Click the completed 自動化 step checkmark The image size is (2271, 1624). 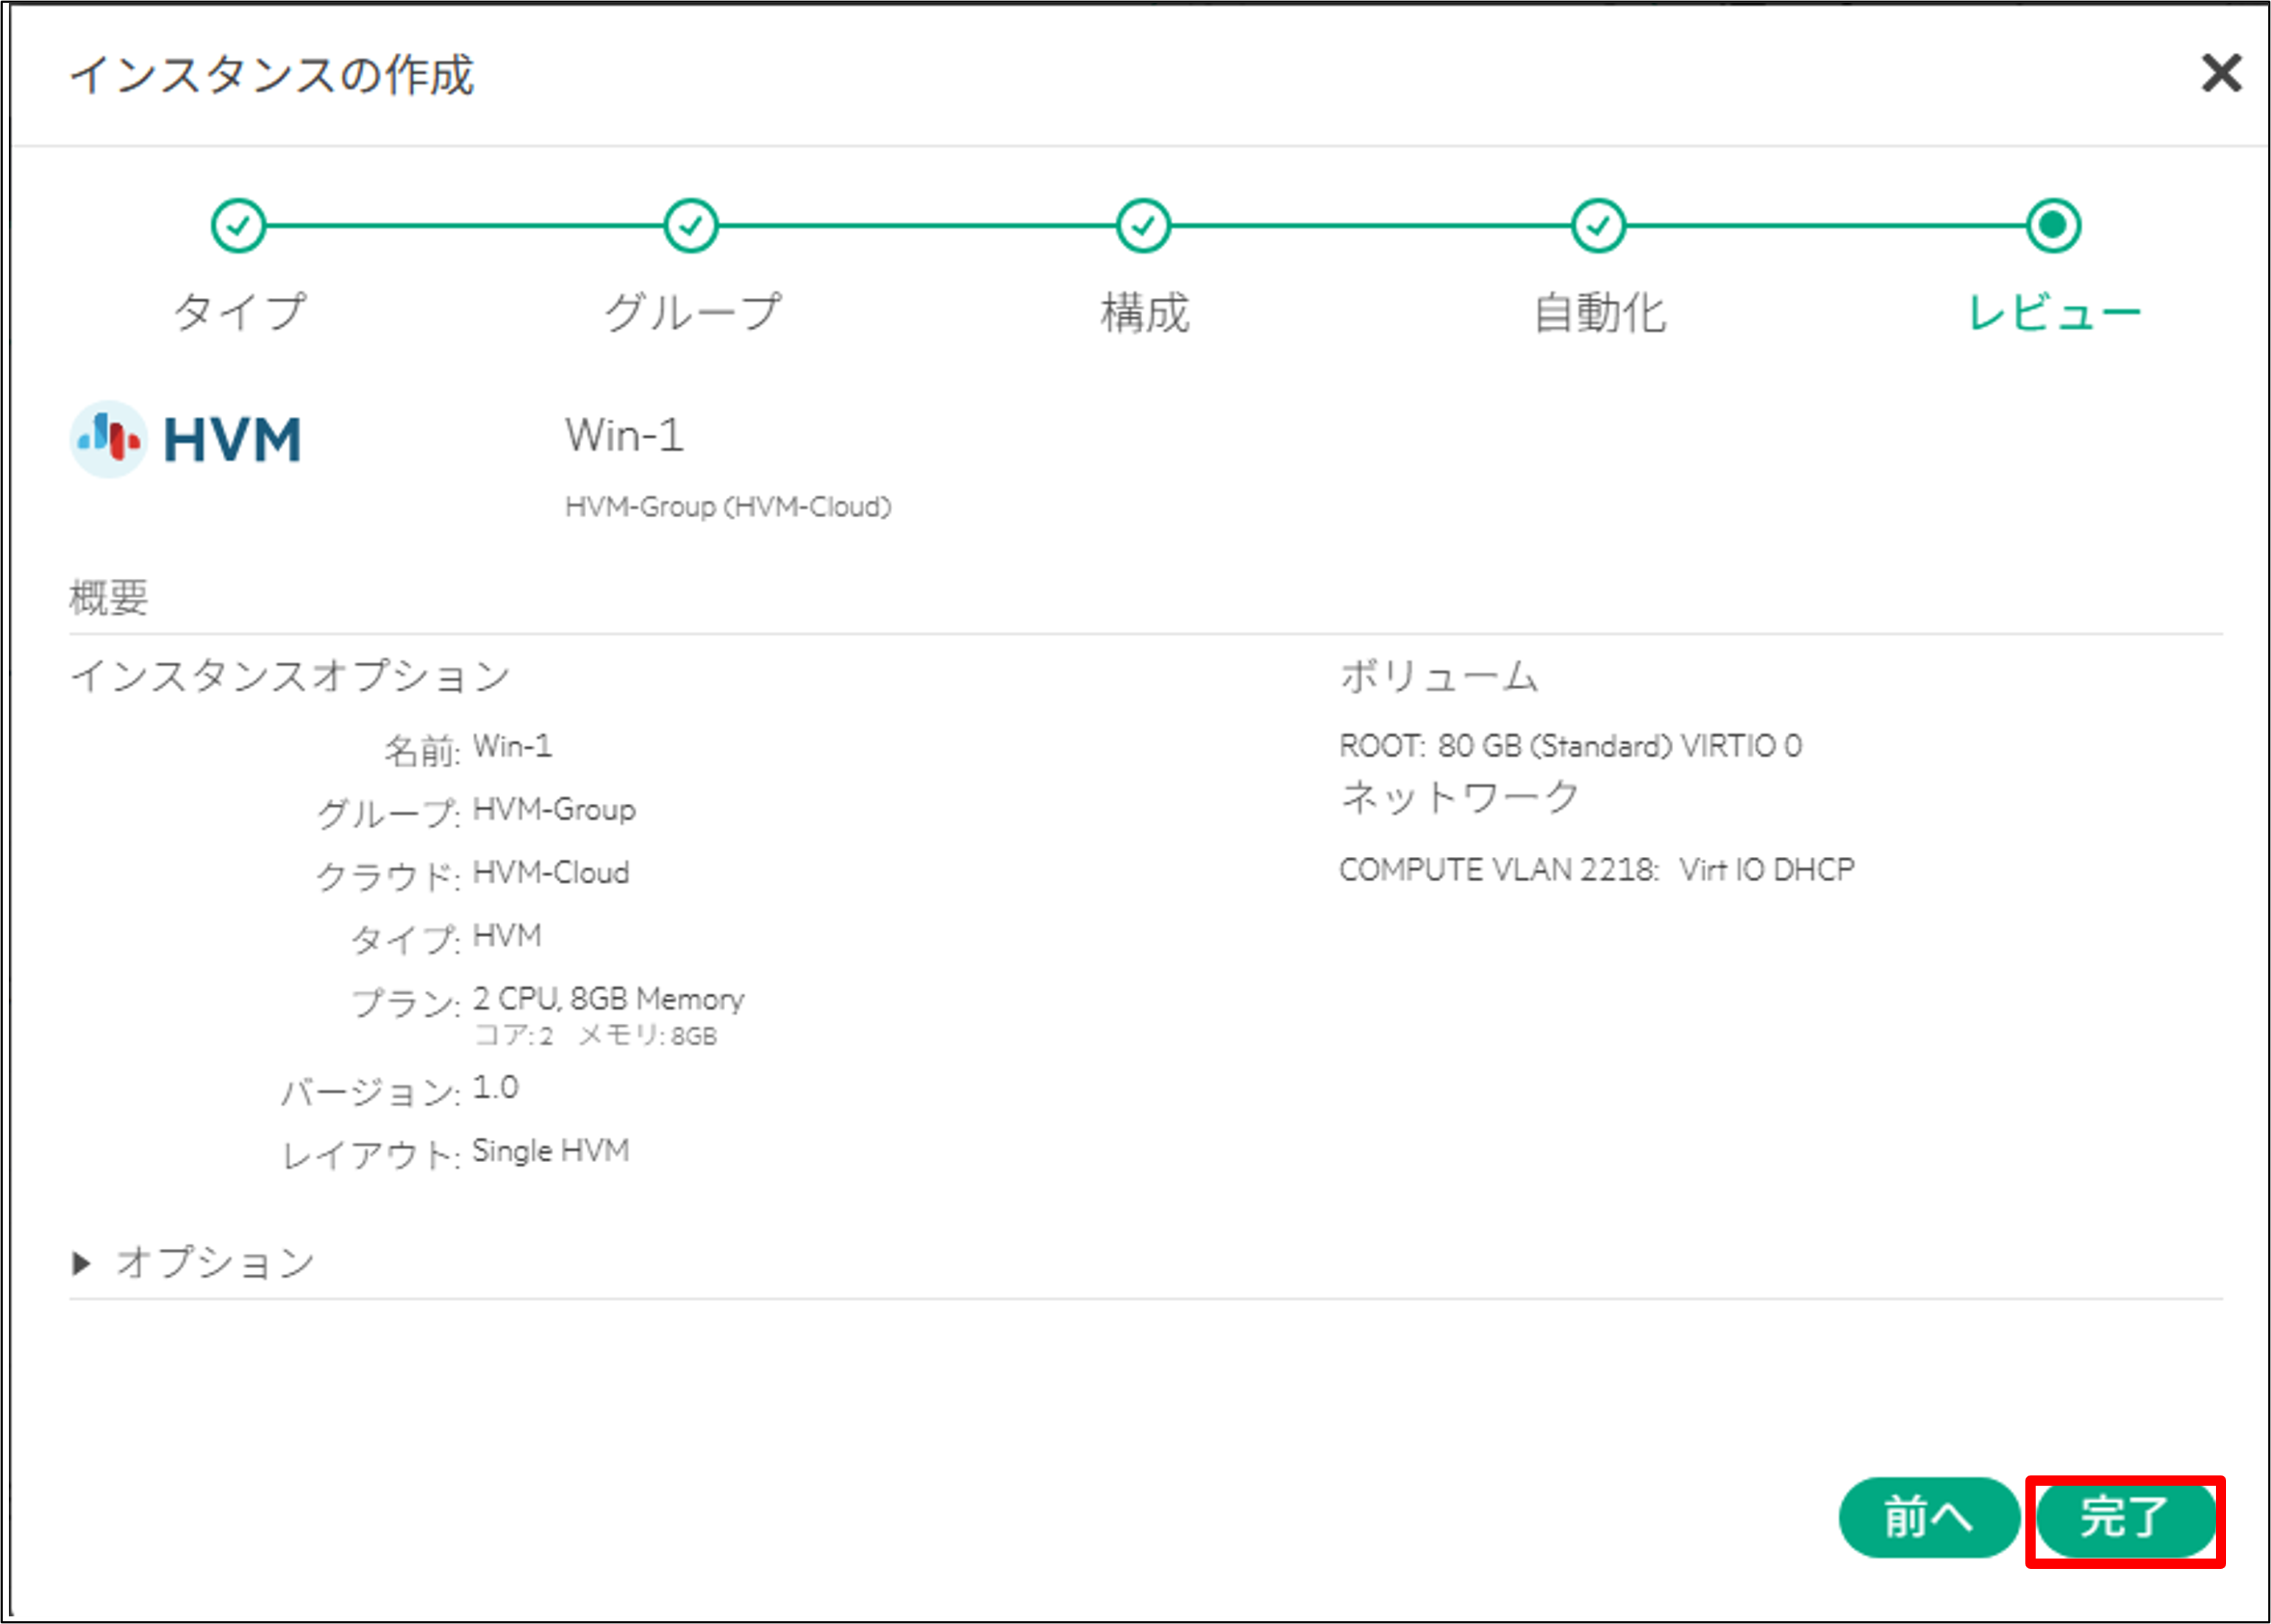(1599, 224)
